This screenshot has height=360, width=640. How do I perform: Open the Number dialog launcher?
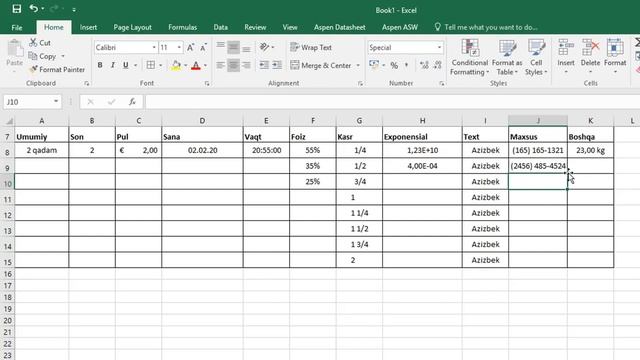point(442,83)
